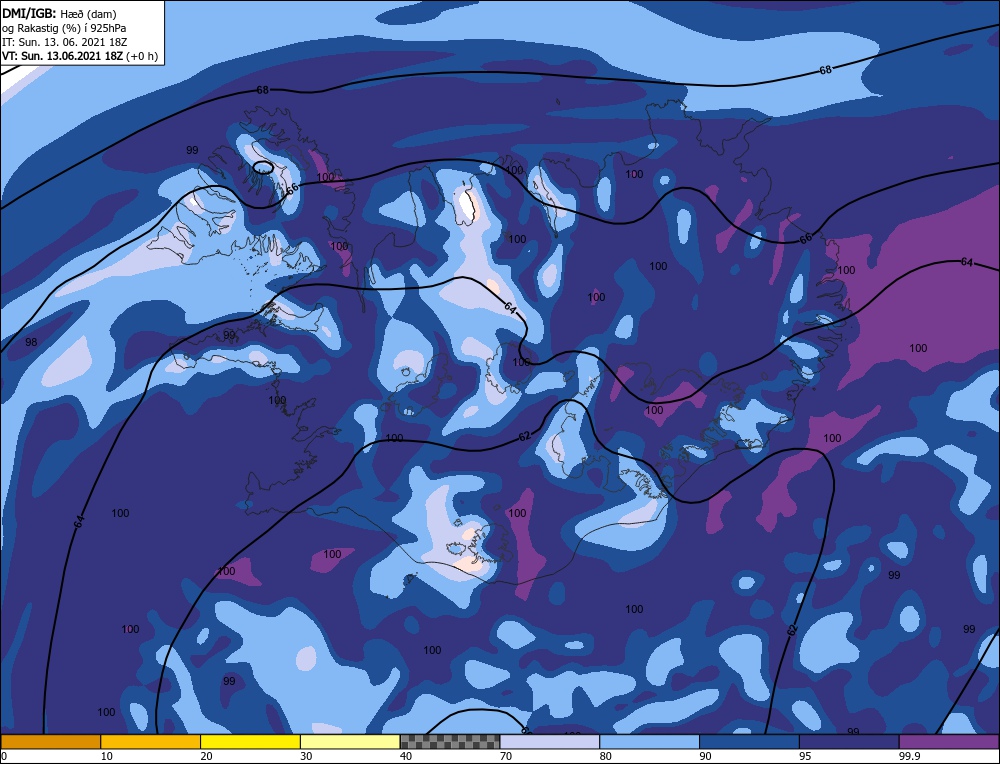The height and width of the screenshot is (764, 1000).
Task: Click the bright yellow 20-30 legend swatch
Action: pos(250,741)
